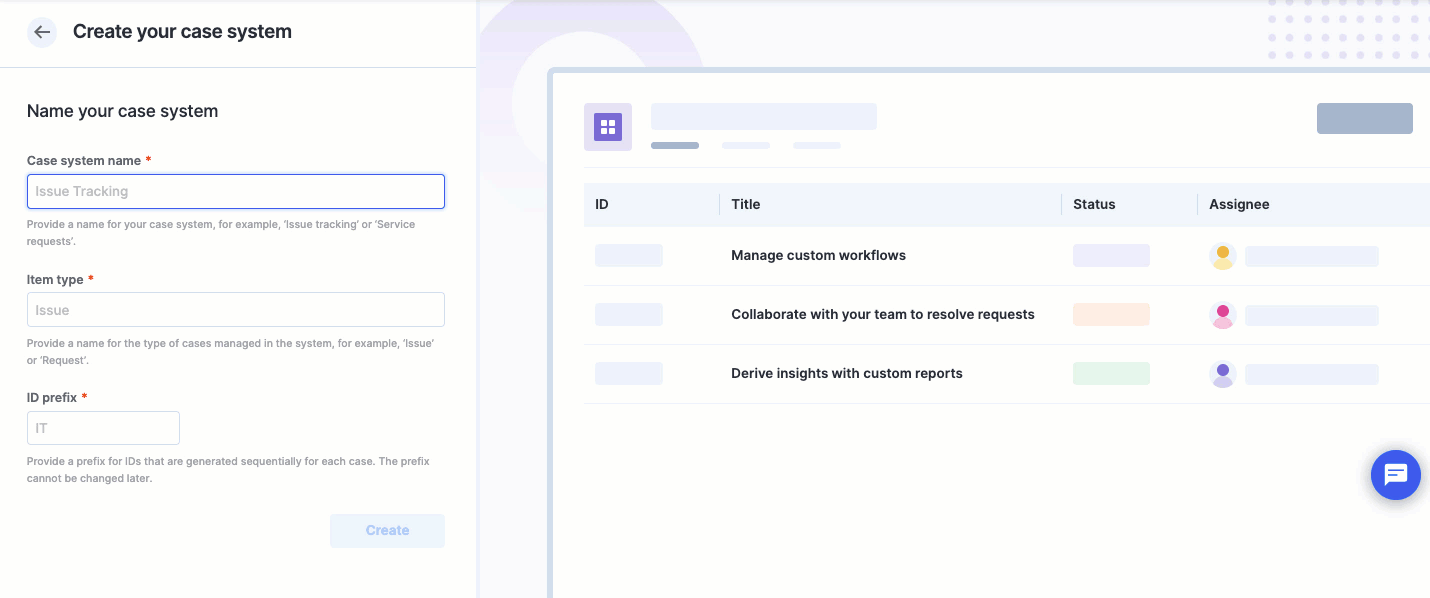Focus the Item type input field
Viewport: 1430px width, 598px height.
(236, 310)
